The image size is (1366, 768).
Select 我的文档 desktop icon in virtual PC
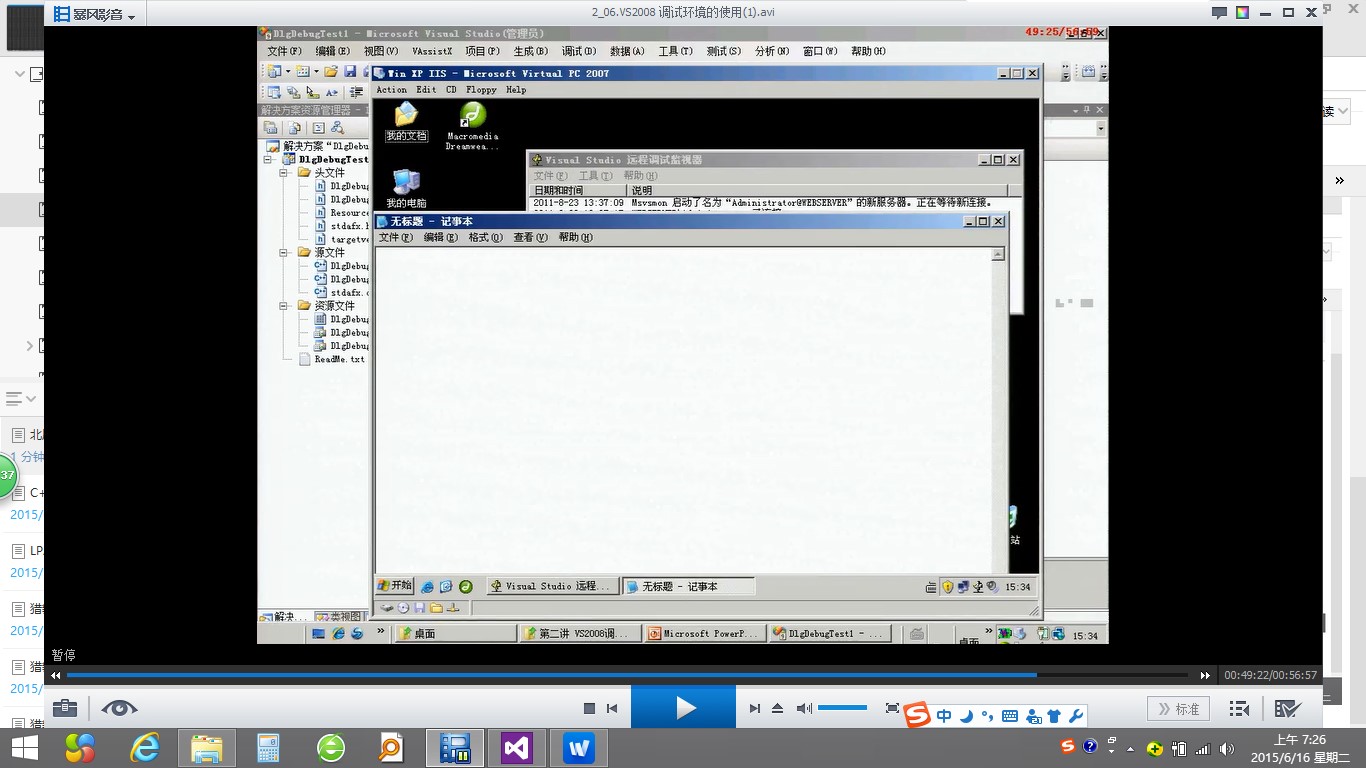(x=406, y=122)
